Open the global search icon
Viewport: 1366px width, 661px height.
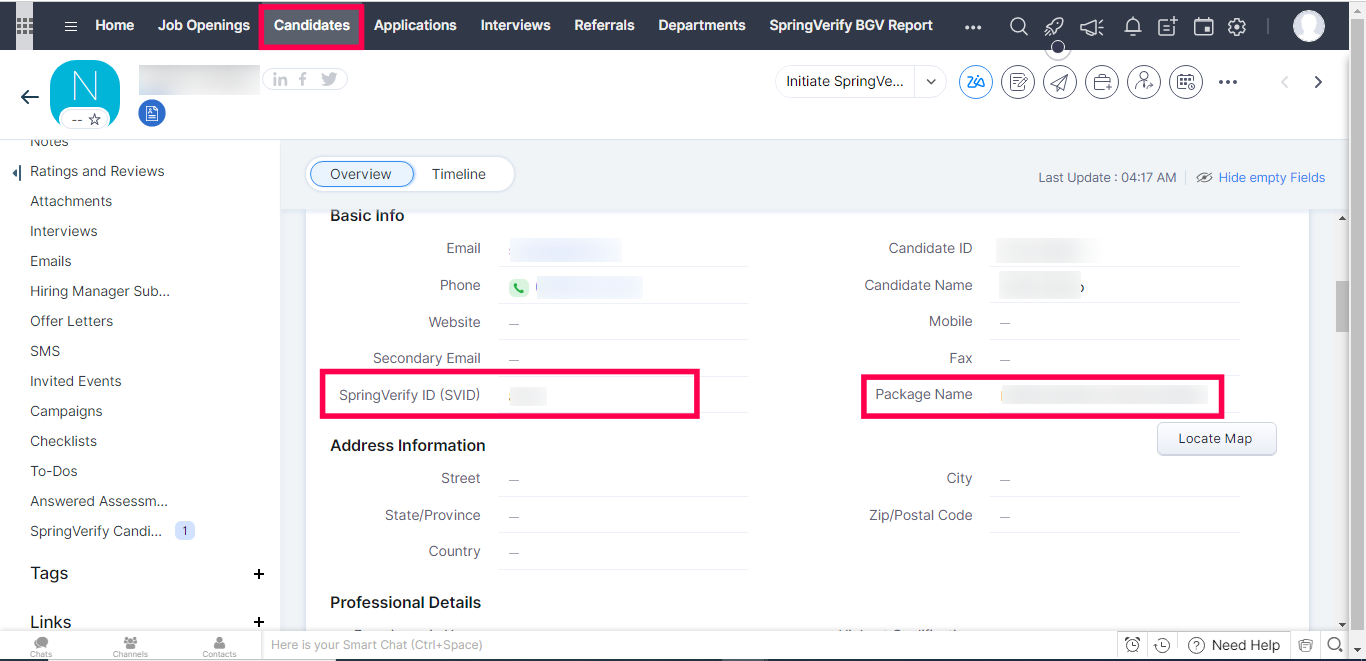(1018, 26)
